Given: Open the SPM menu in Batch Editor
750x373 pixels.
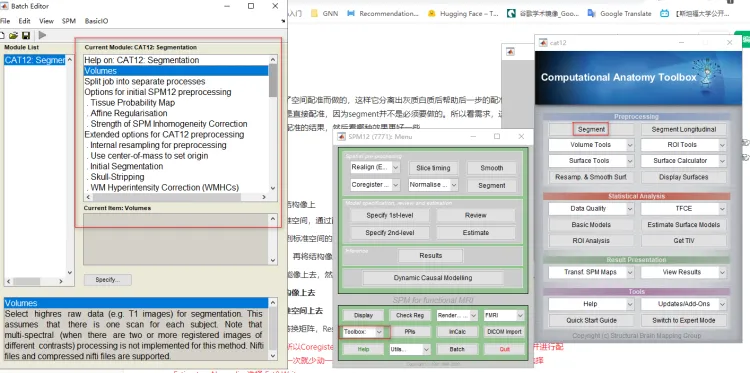Looking at the screenshot, I should pos(68,21).
